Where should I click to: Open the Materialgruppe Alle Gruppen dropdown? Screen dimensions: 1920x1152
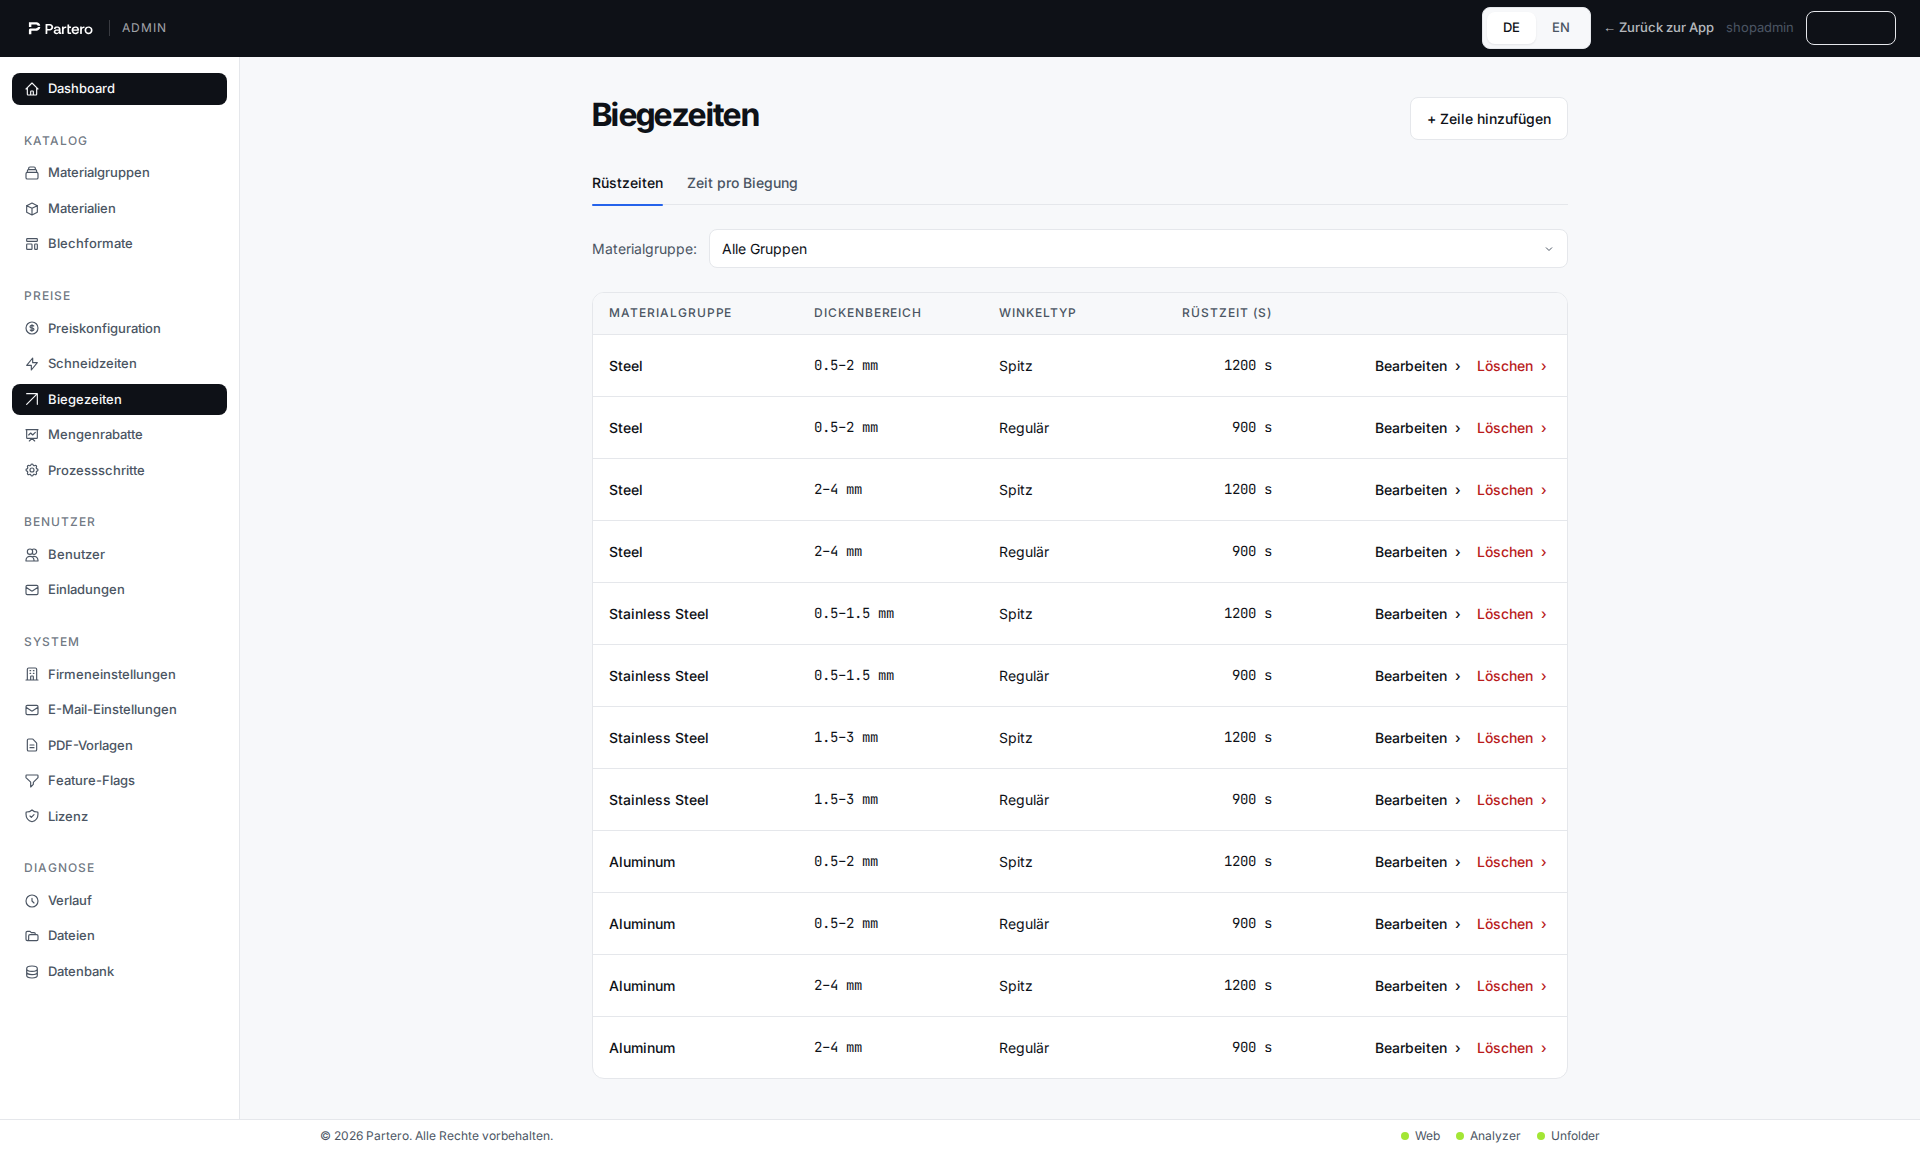(x=1137, y=249)
